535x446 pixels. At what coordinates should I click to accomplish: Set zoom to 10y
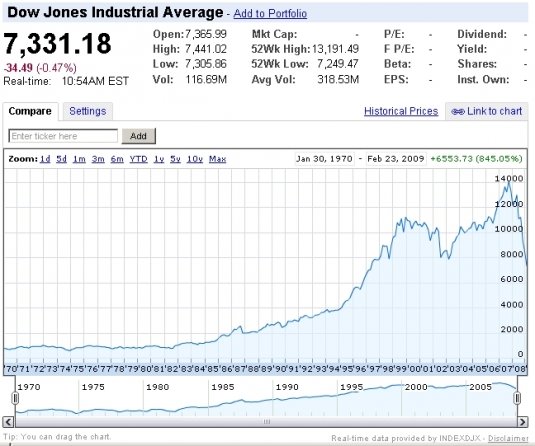pos(195,159)
